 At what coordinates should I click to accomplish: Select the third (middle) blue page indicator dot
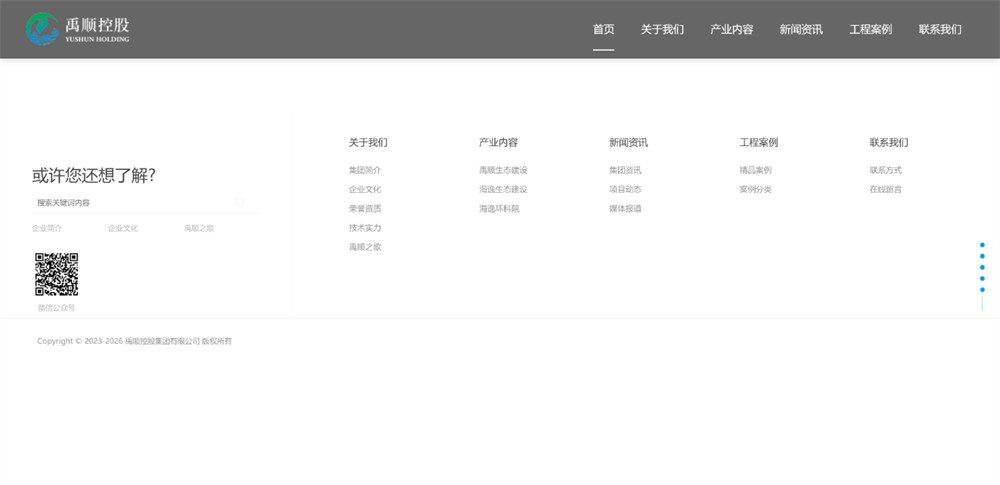pyautogui.click(x=982, y=267)
